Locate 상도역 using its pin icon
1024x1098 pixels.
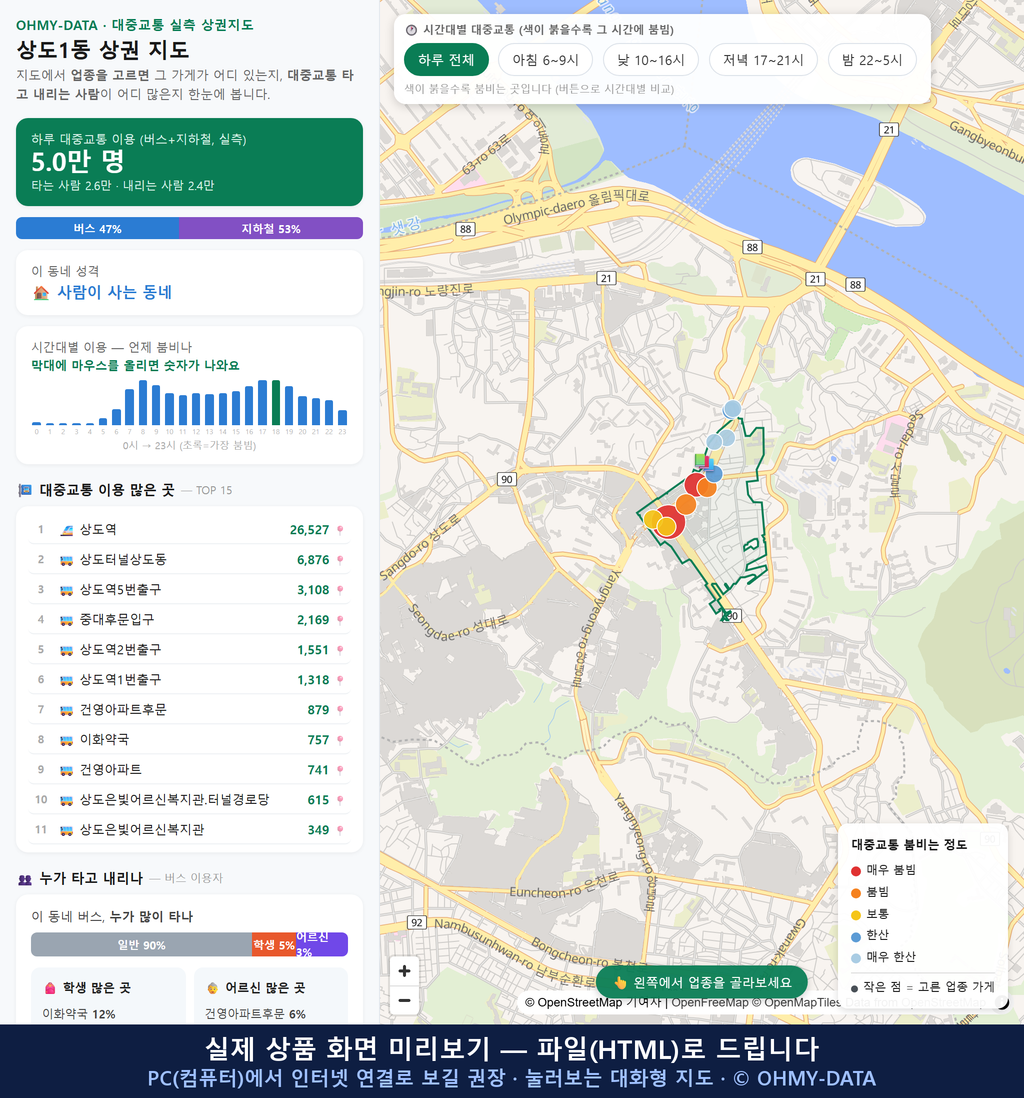tap(340, 530)
